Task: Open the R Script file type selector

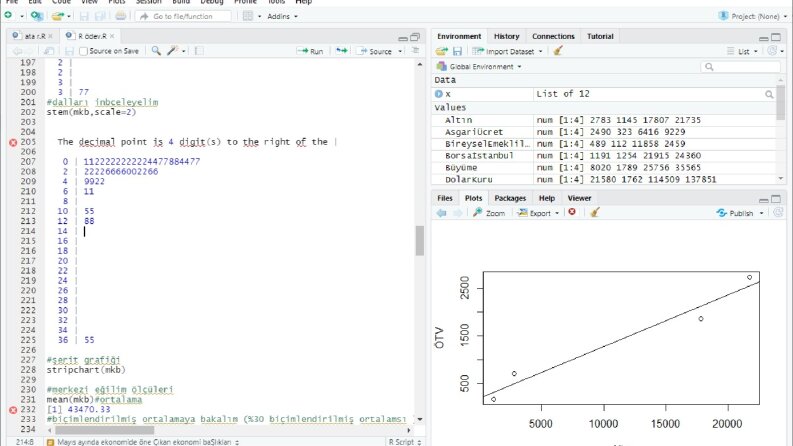Action: [x=405, y=441]
